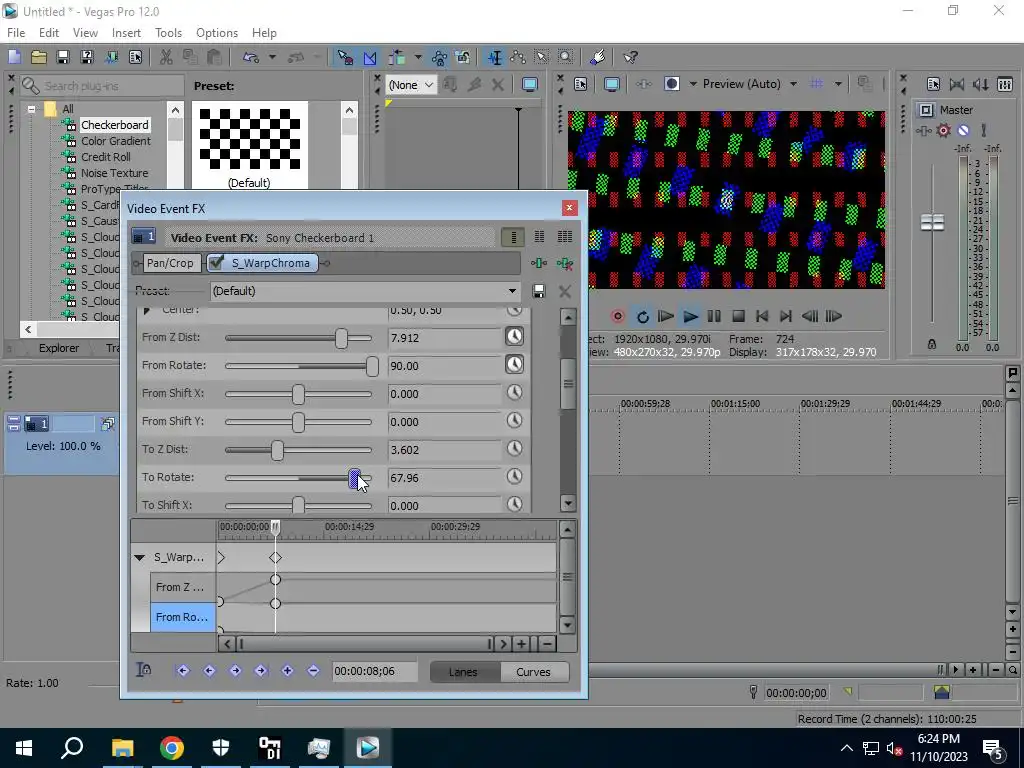Viewport: 1024px width, 768px height.
Task: Select the Pan/Crop chain button
Action: click(170, 263)
